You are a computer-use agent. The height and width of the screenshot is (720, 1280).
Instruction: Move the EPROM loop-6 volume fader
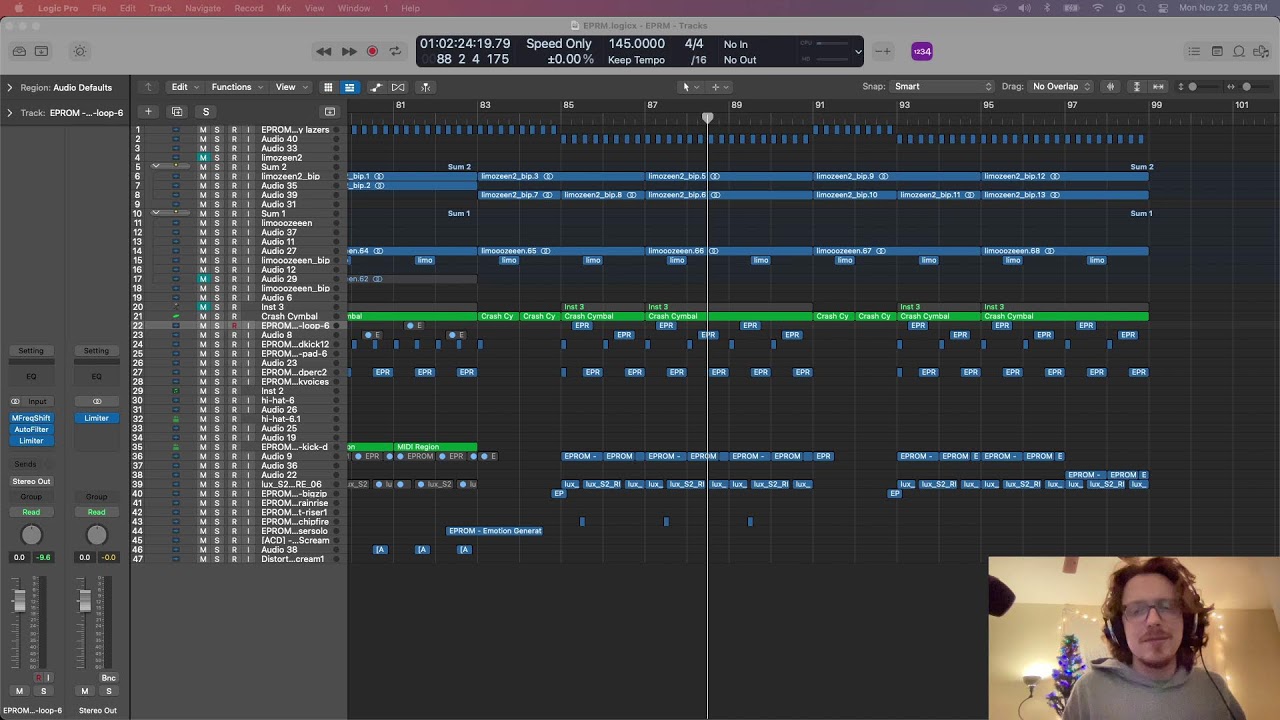coord(19,601)
